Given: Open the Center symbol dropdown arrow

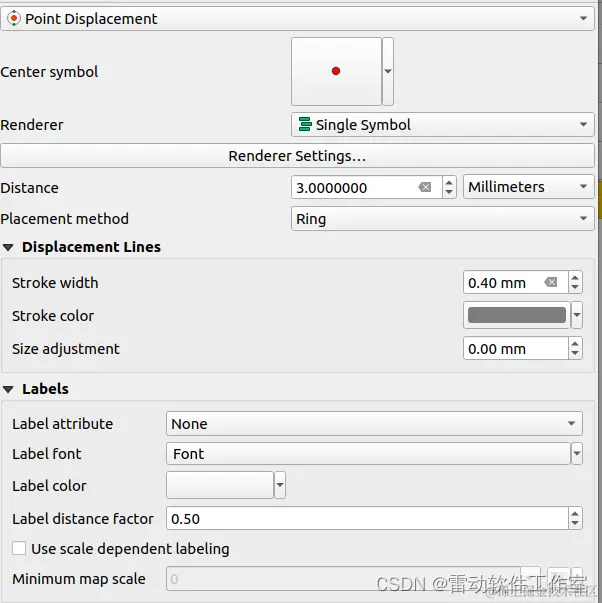Looking at the screenshot, I should coord(388,71).
